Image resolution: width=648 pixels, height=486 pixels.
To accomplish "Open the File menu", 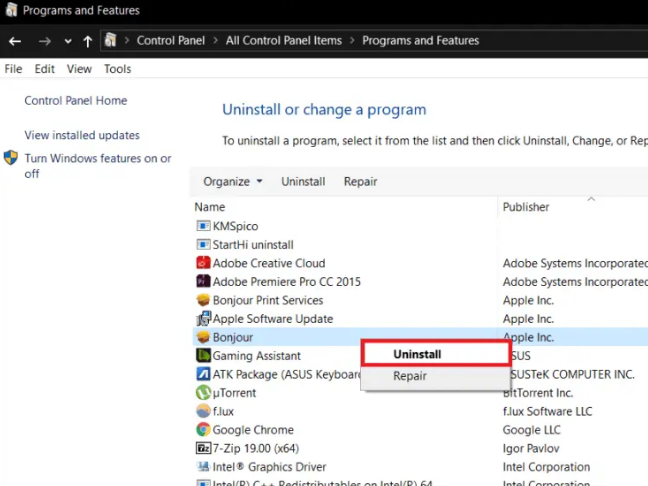I will [x=13, y=69].
